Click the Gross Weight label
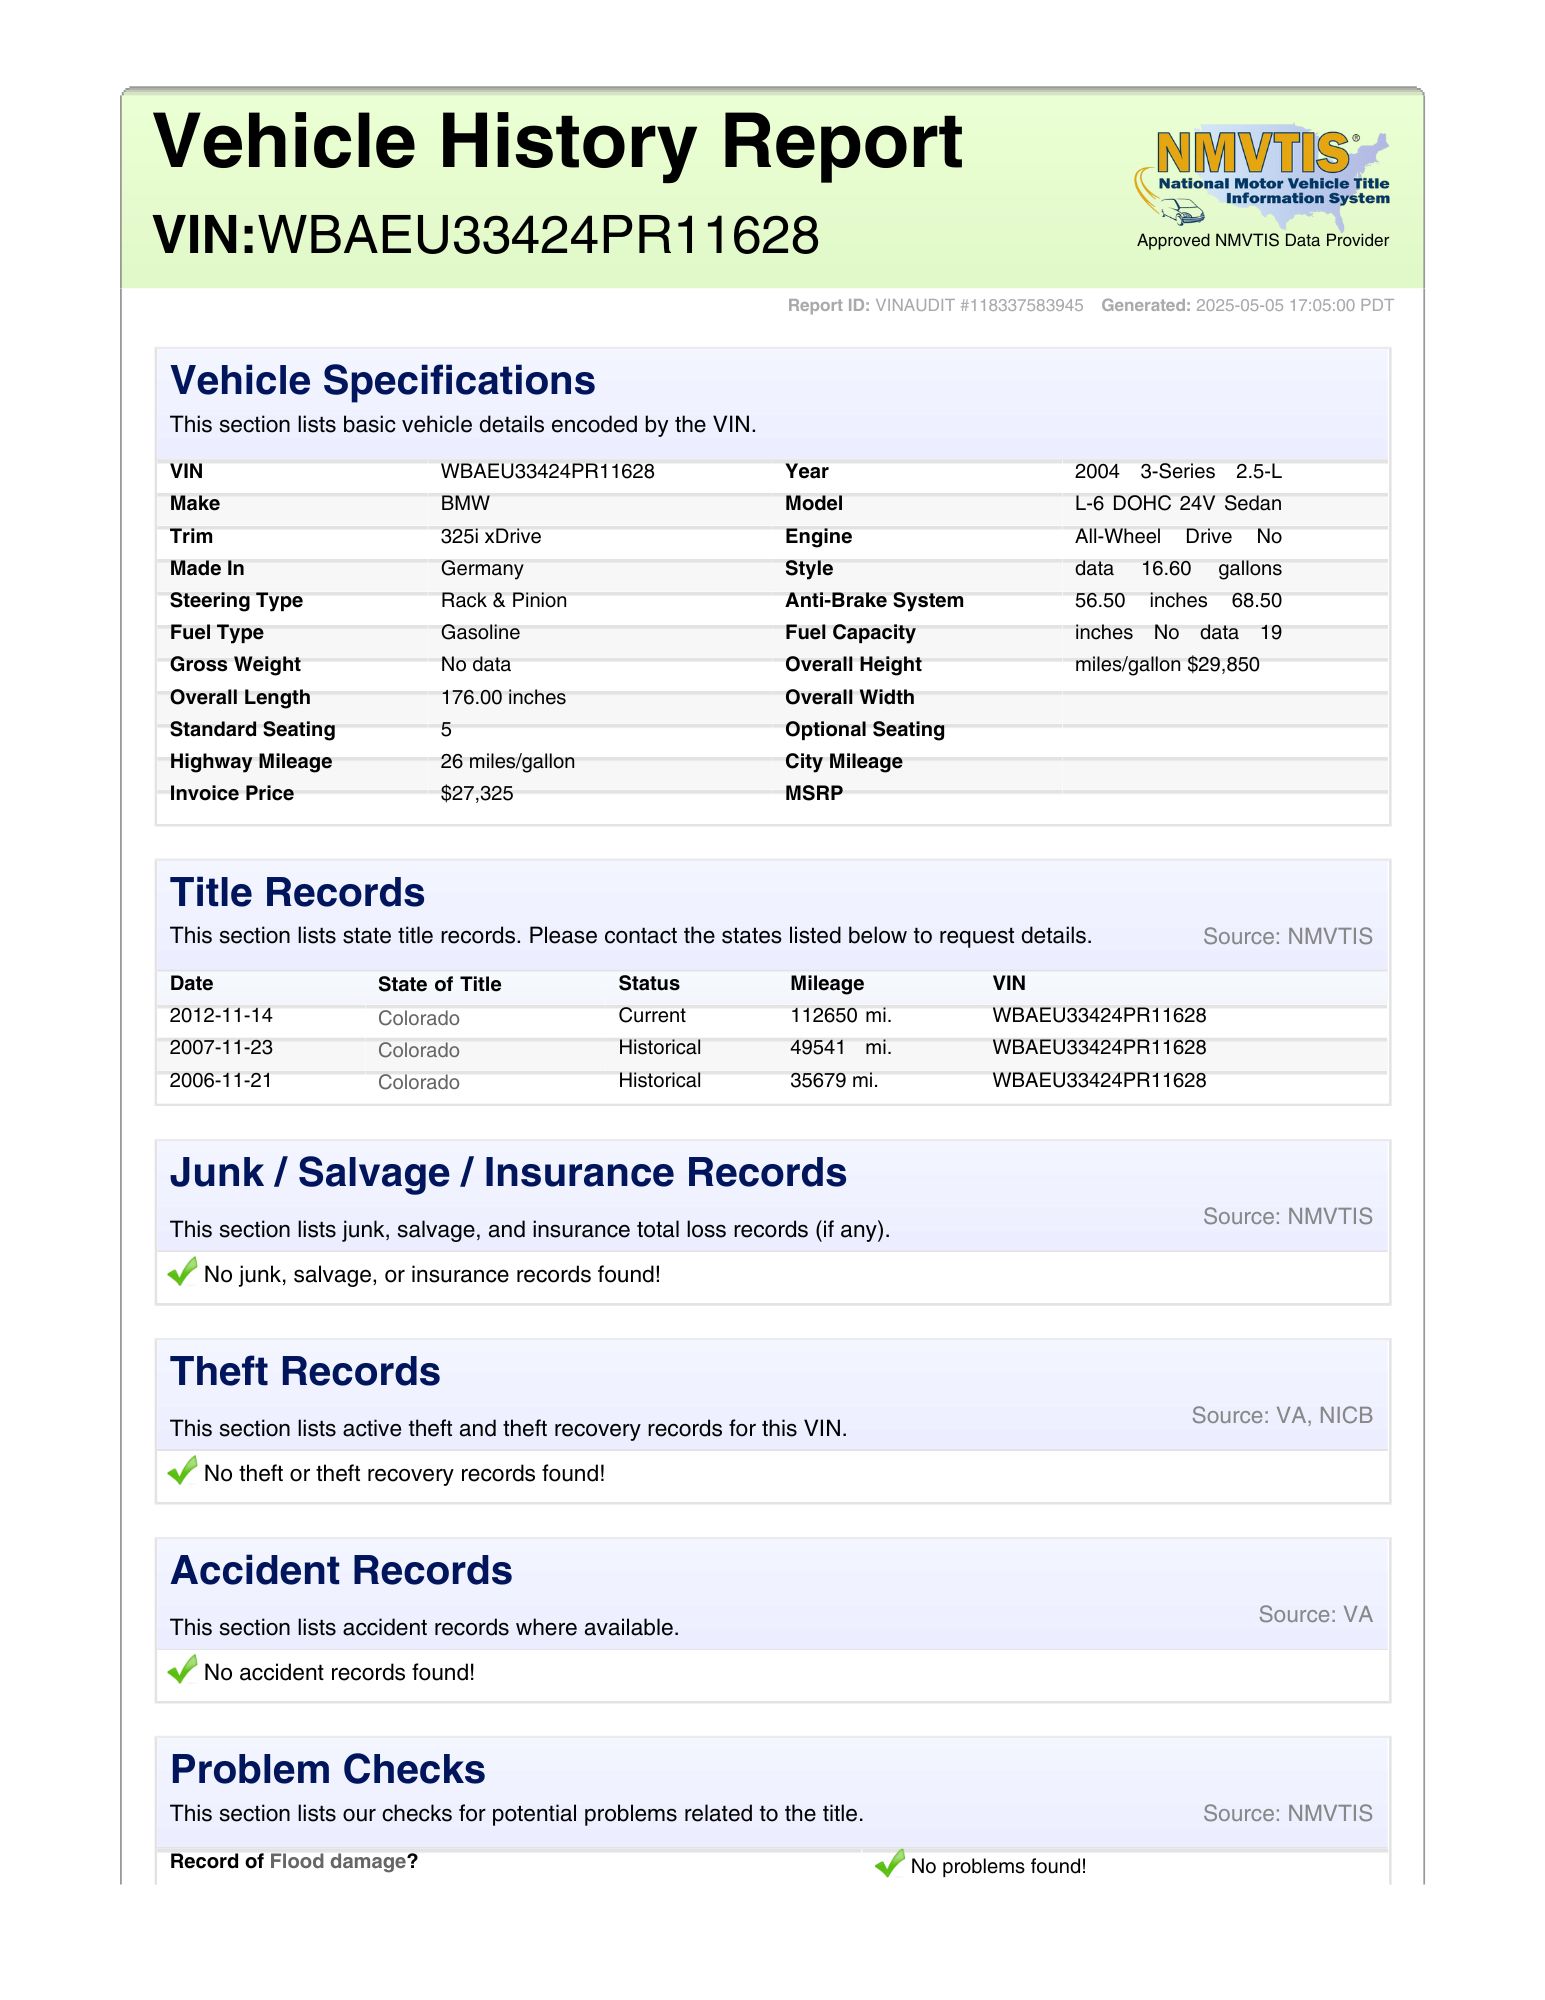This screenshot has height=2000, width=1545. [235, 664]
